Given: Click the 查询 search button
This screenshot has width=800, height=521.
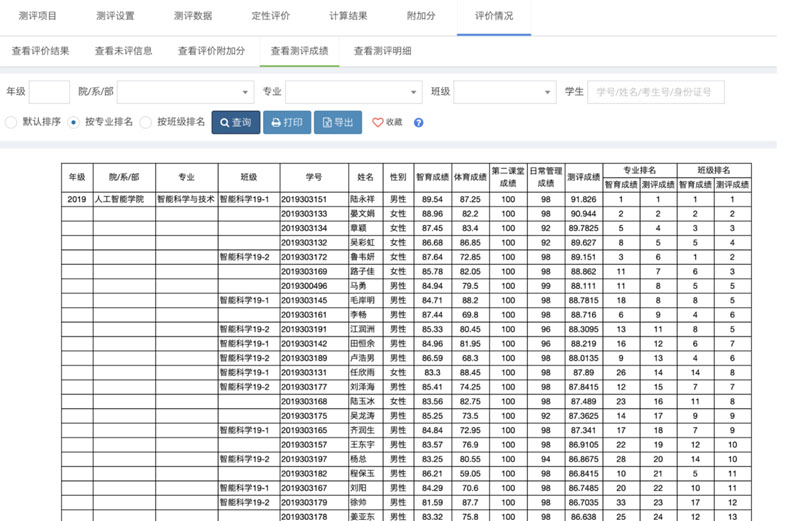Looking at the screenshot, I should (x=235, y=122).
